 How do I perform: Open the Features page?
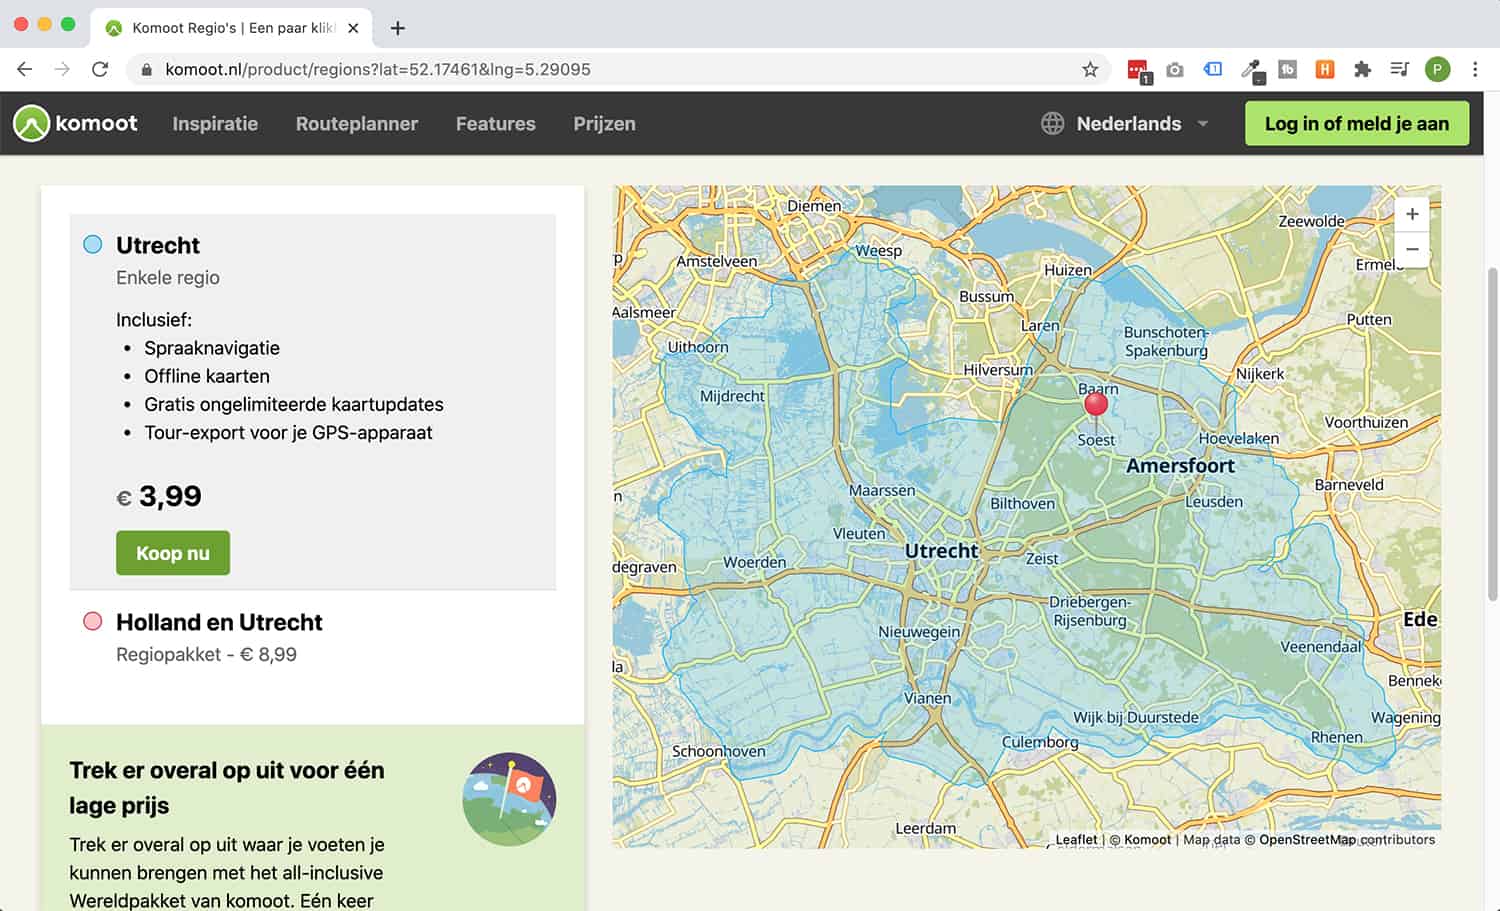496,123
